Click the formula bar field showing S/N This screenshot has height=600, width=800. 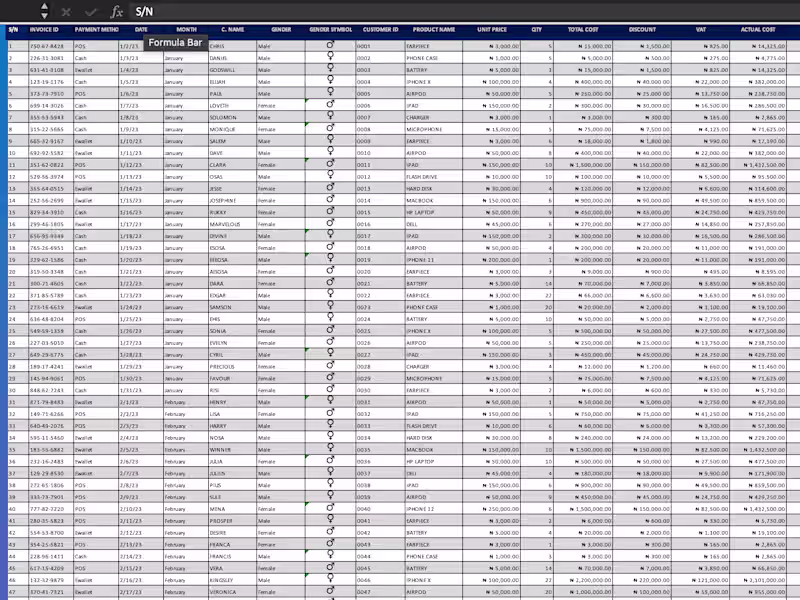[464, 12]
